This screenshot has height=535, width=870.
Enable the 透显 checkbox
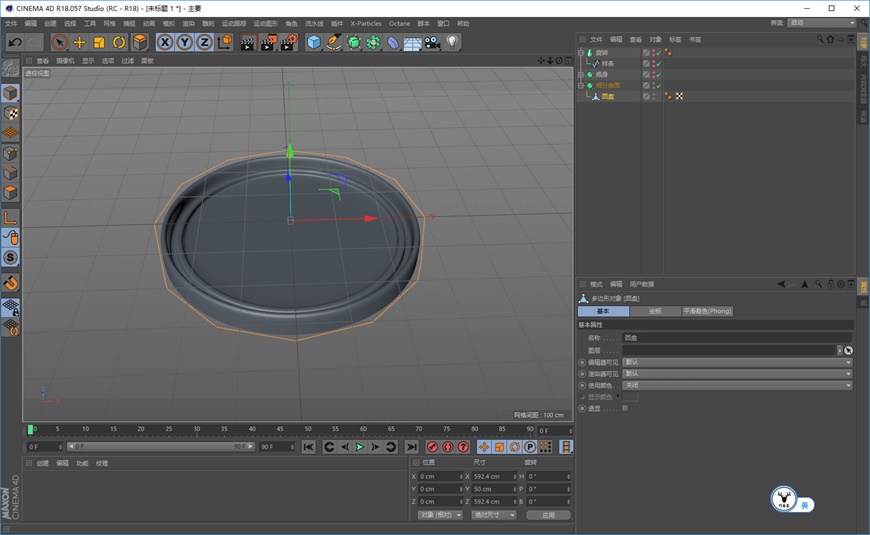click(625, 408)
